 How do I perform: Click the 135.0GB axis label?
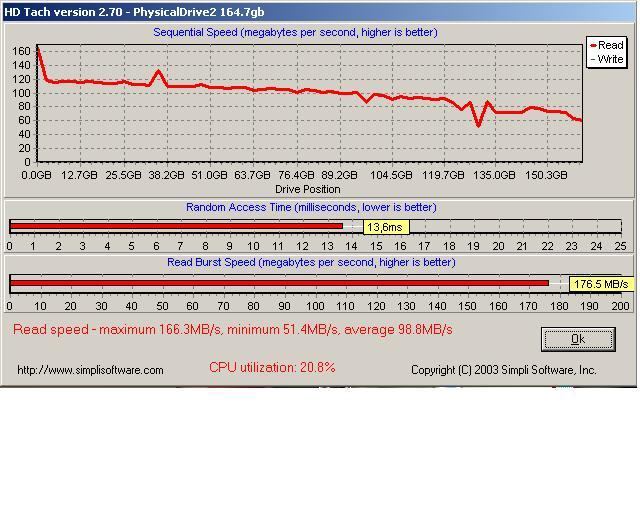coord(494,175)
